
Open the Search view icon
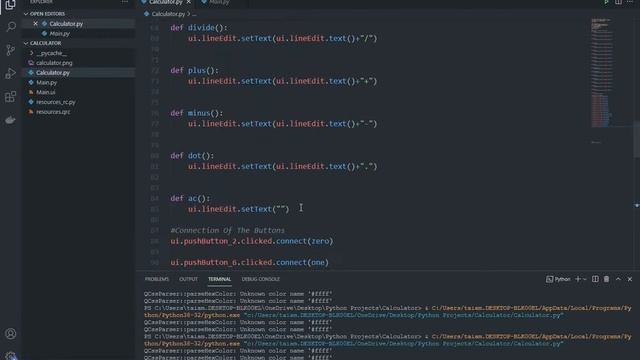coord(11,27)
